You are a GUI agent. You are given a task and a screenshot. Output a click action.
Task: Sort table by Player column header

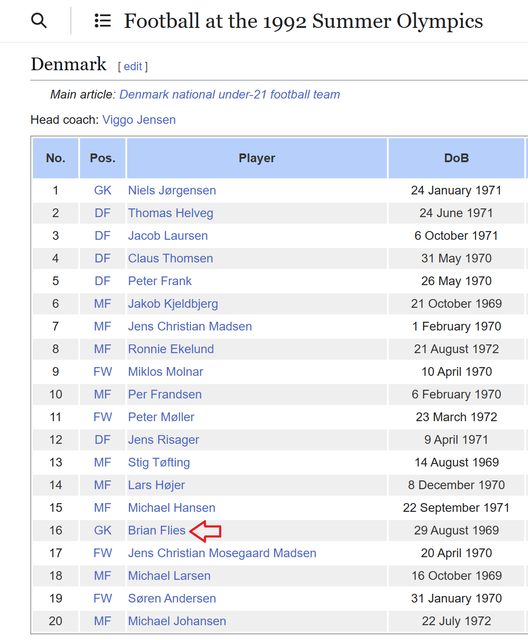pos(257,158)
